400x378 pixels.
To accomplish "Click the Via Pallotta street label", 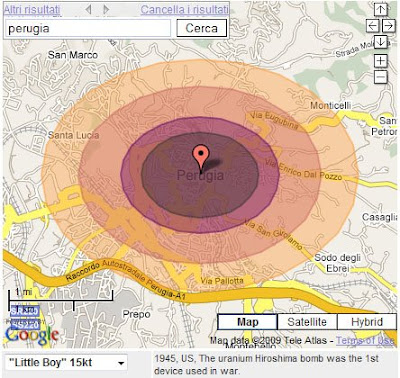I will point(222,281).
